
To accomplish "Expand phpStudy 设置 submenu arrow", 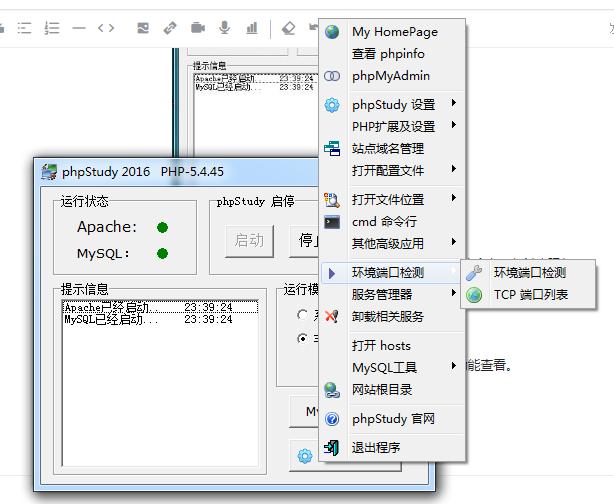I will tap(453, 103).
